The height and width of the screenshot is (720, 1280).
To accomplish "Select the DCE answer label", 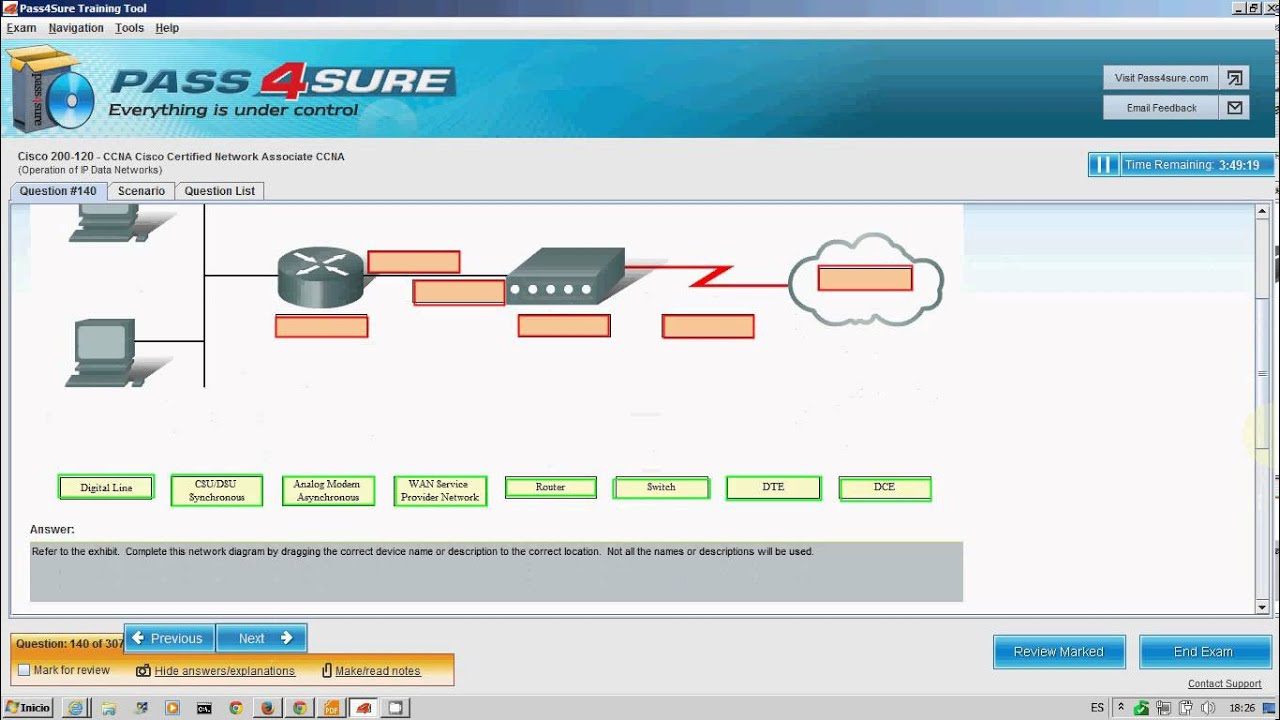I will pyautogui.click(x=885, y=487).
